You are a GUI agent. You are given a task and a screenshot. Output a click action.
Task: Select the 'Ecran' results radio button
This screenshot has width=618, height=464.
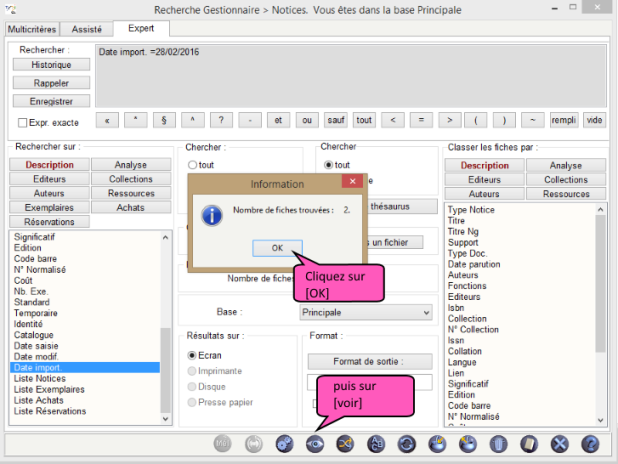193,355
